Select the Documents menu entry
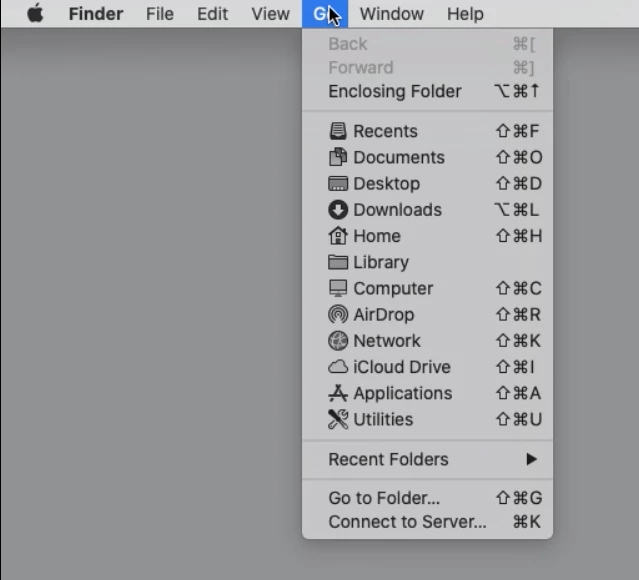 (x=427, y=157)
